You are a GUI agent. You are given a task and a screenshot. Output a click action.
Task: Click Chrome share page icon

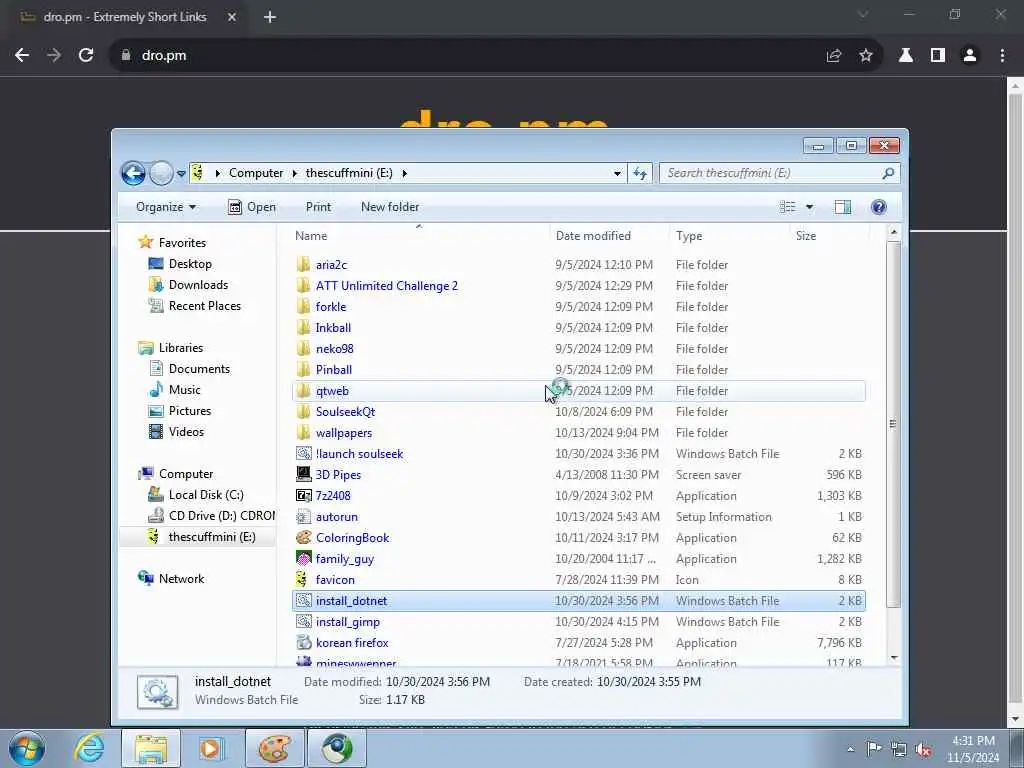[834, 56]
